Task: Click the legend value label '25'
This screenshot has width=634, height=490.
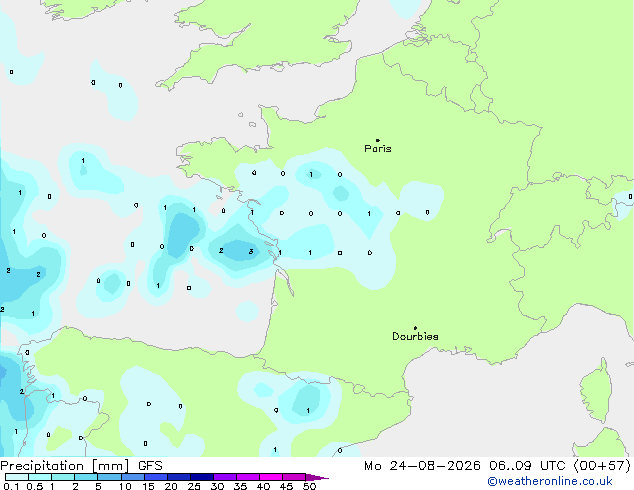Action: (x=194, y=486)
